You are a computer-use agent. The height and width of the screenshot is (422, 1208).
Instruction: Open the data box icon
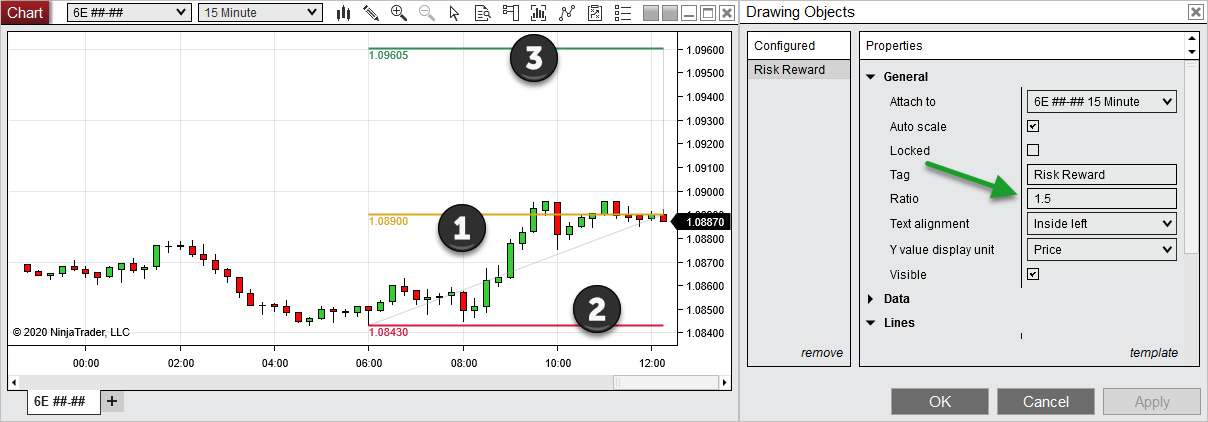click(x=482, y=13)
